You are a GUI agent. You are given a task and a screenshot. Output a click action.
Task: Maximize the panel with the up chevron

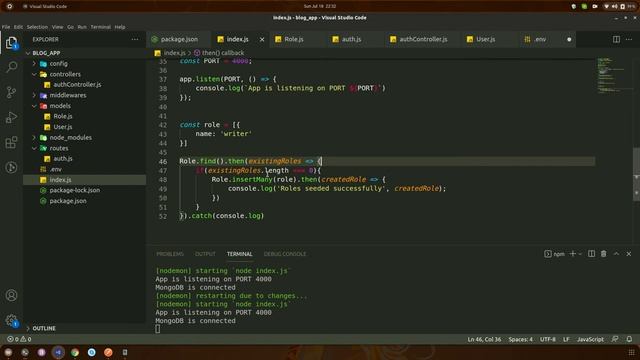pyautogui.click(x=616, y=254)
